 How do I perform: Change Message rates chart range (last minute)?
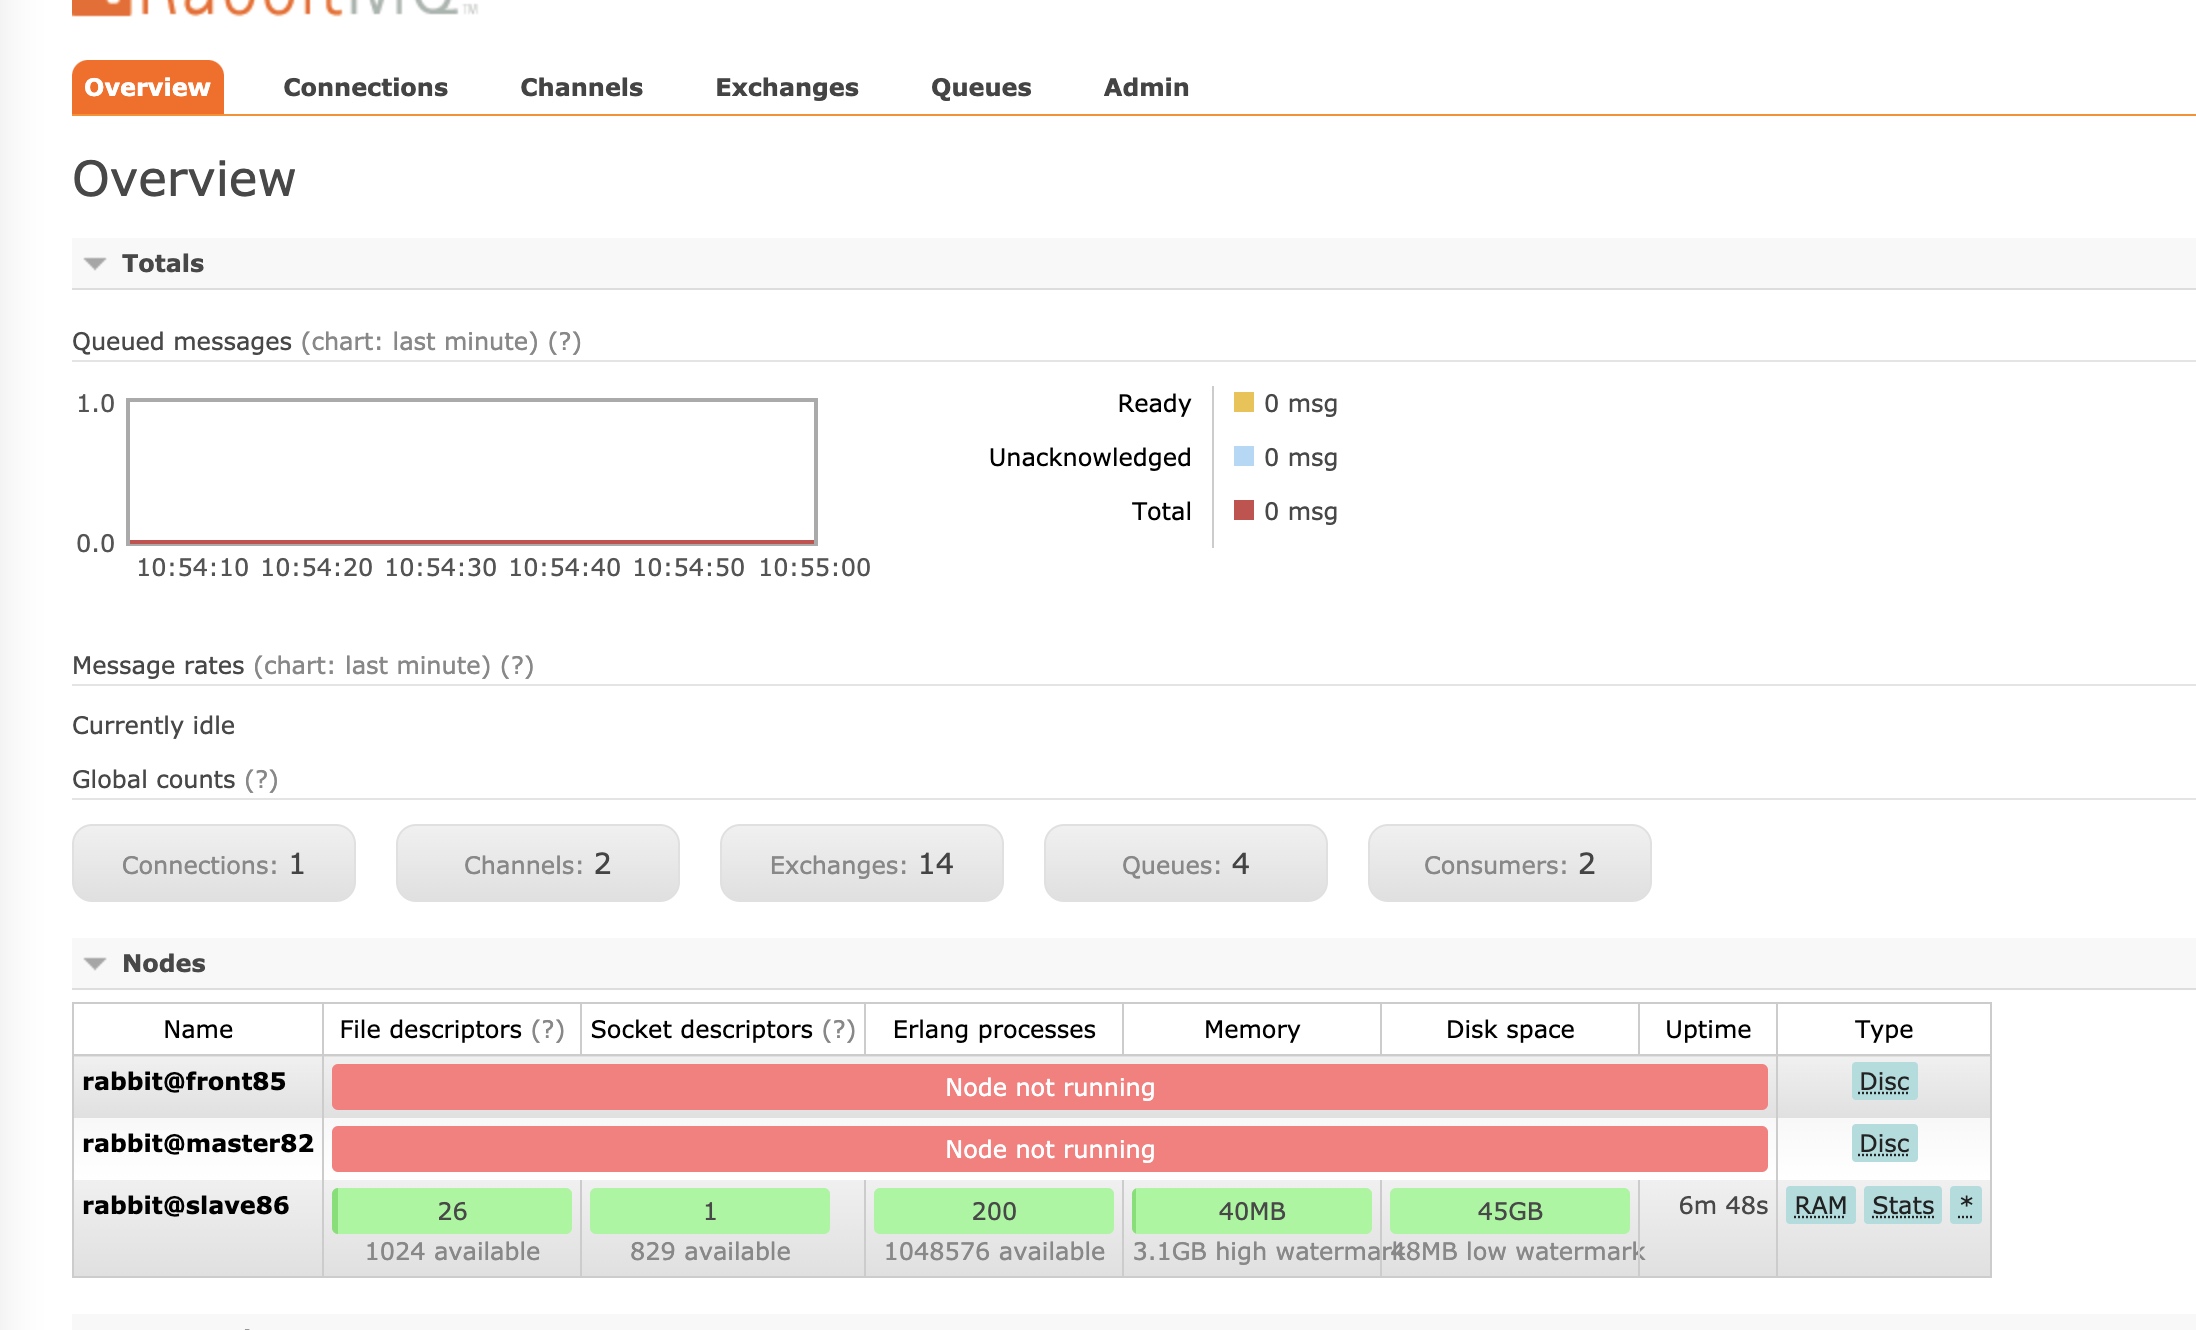(372, 666)
